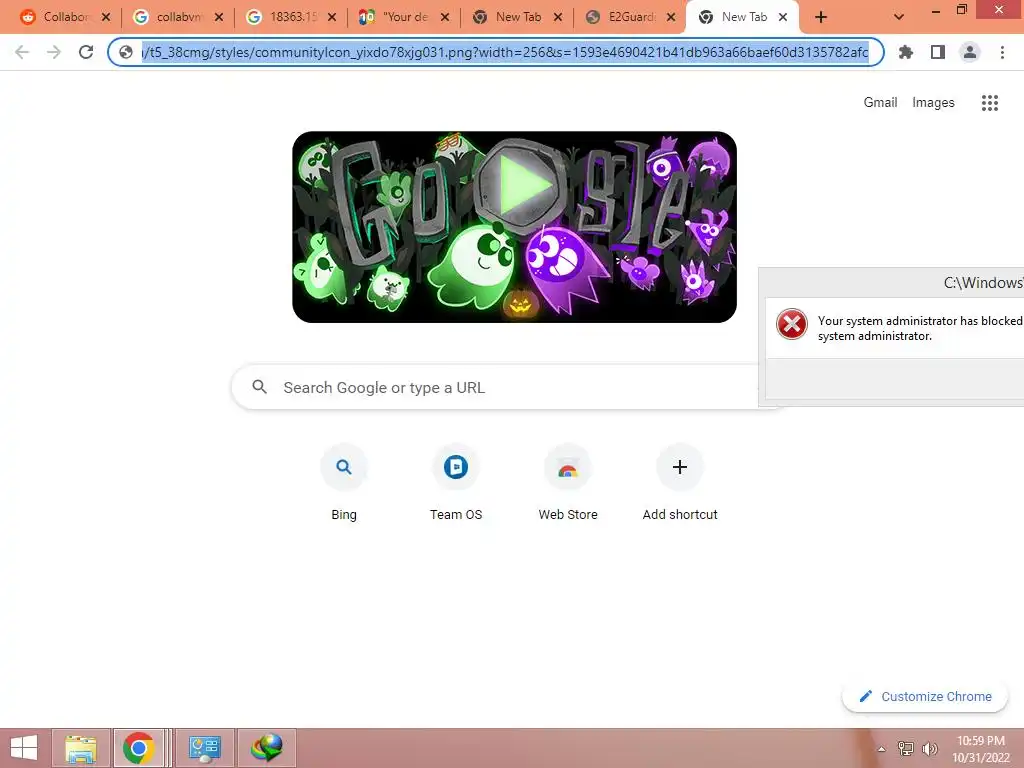Image resolution: width=1024 pixels, height=768 pixels.
Task: Click the forward navigation arrow
Action: (x=54, y=52)
